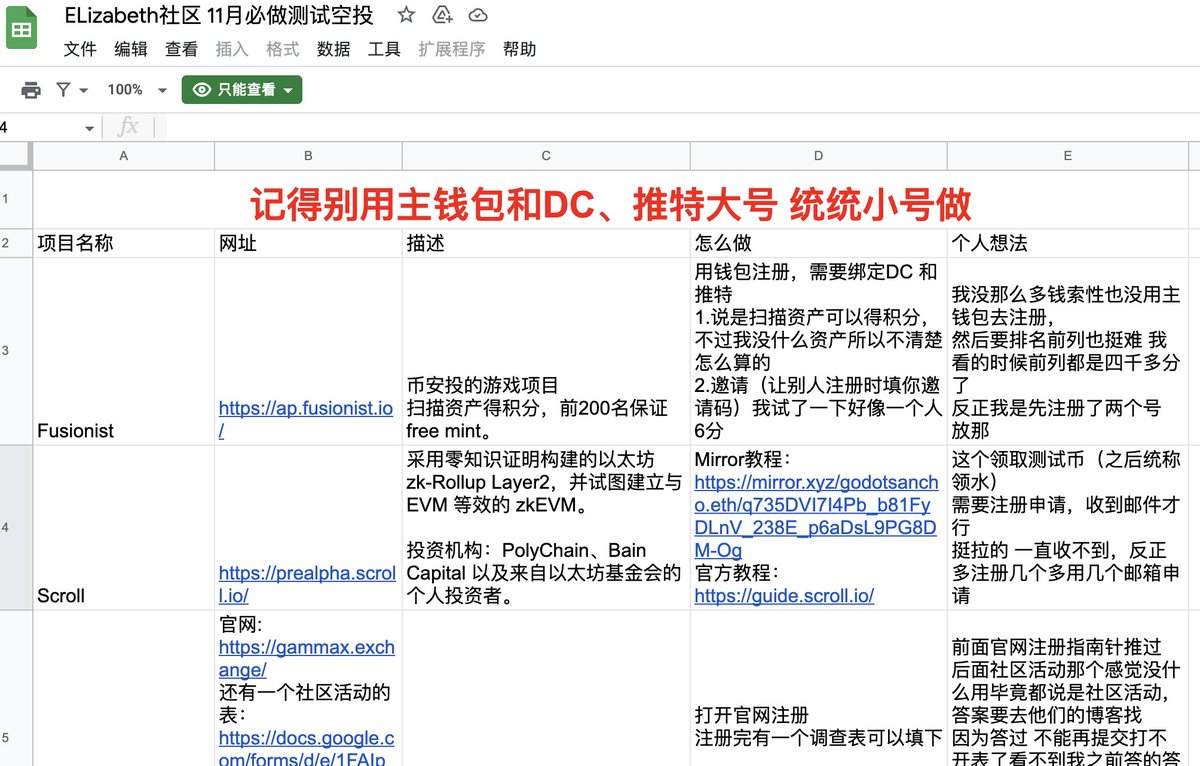Select column A header
This screenshot has height=766, width=1200.
click(x=124, y=156)
